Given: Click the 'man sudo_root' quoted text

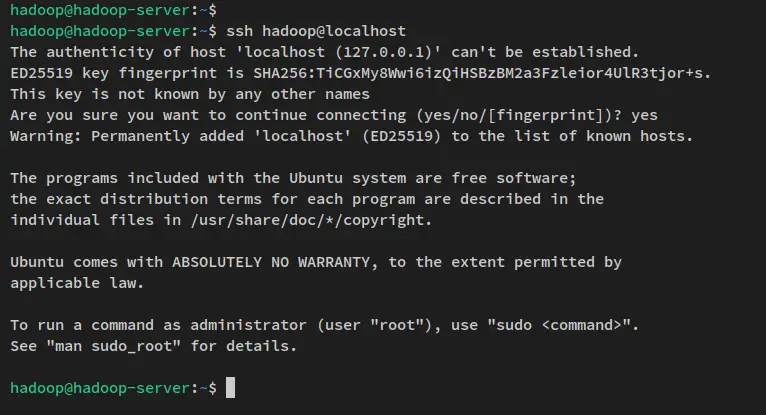Looking at the screenshot, I should [x=114, y=346].
